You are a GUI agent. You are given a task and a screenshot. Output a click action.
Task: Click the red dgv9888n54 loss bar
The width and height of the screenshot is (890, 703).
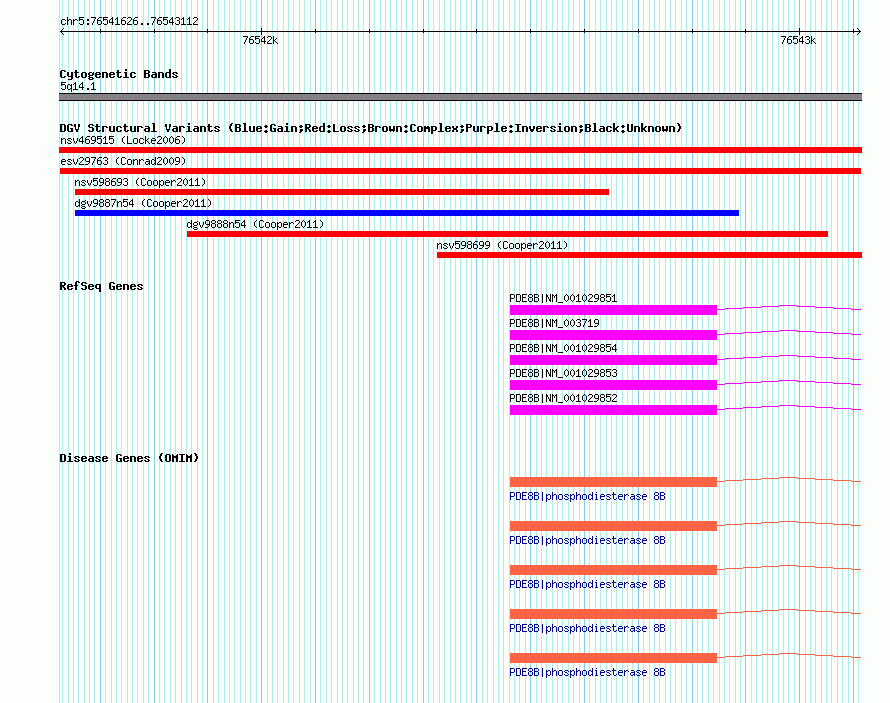[x=507, y=234]
